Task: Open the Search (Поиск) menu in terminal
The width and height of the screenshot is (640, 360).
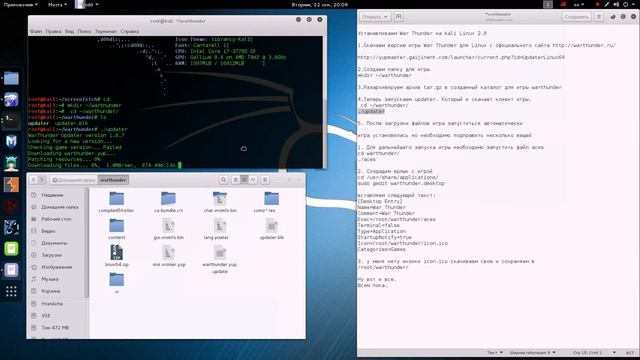Action: [x=84, y=31]
